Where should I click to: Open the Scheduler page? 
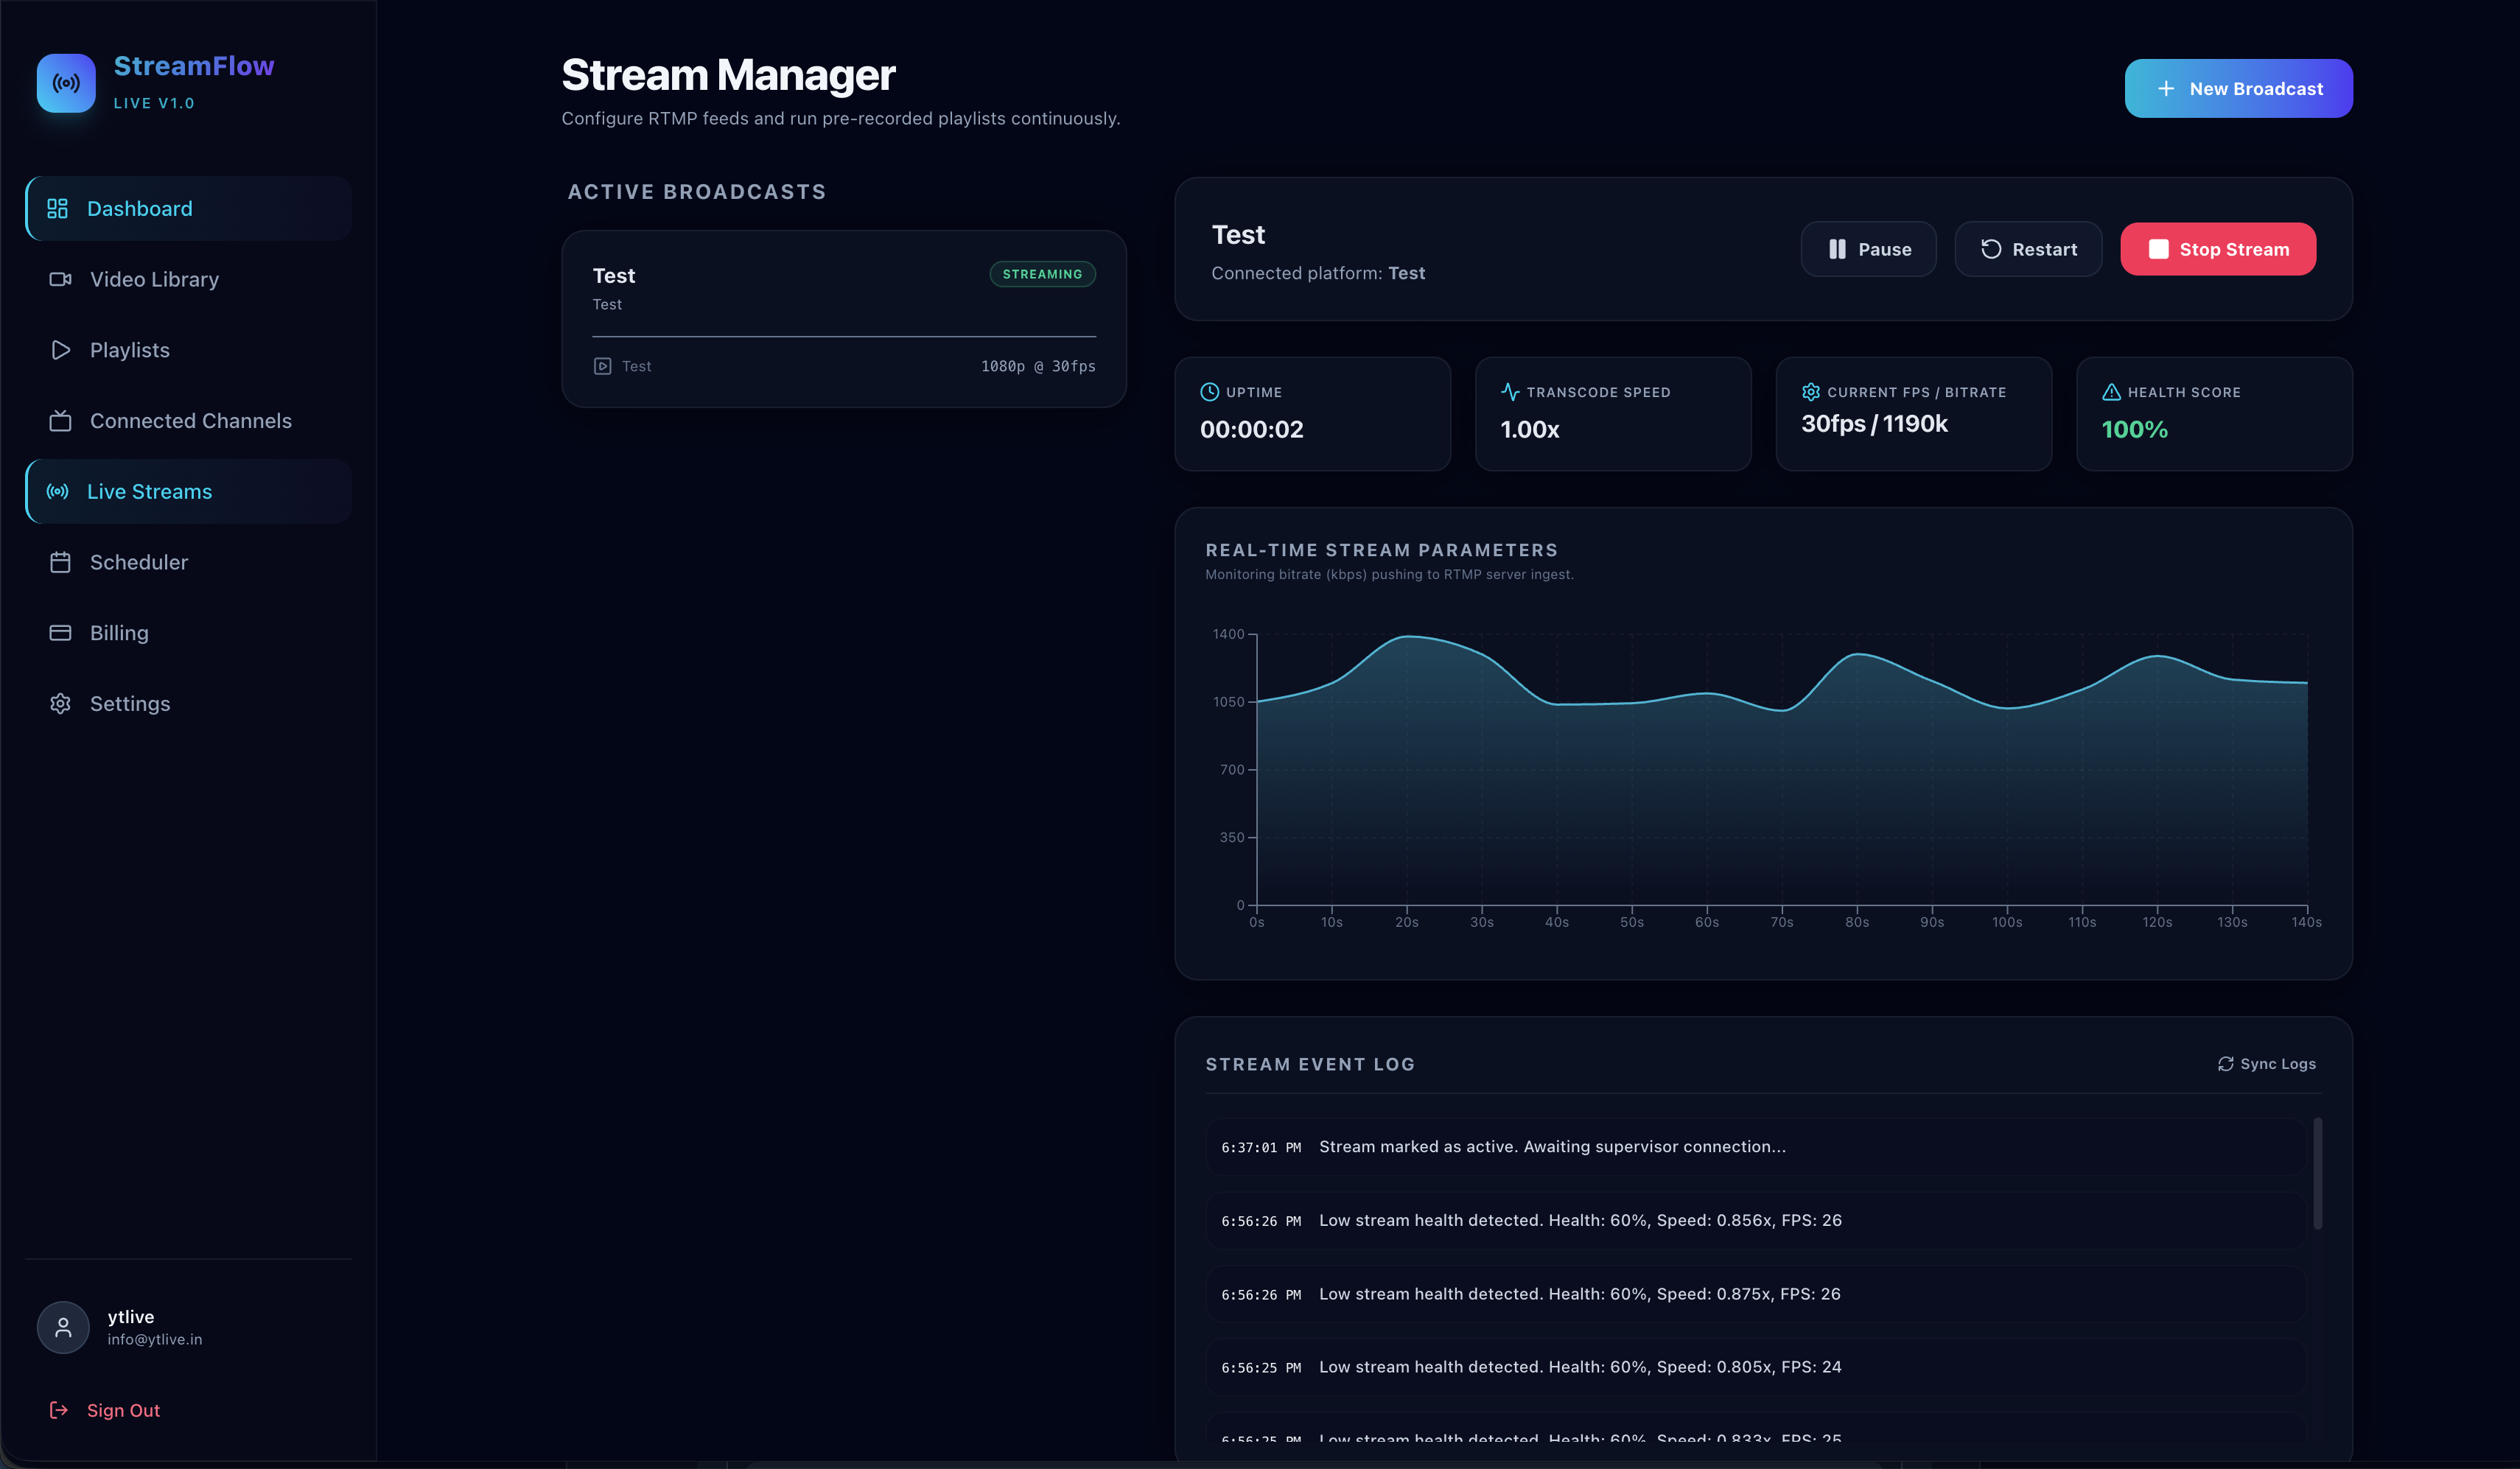(x=189, y=562)
